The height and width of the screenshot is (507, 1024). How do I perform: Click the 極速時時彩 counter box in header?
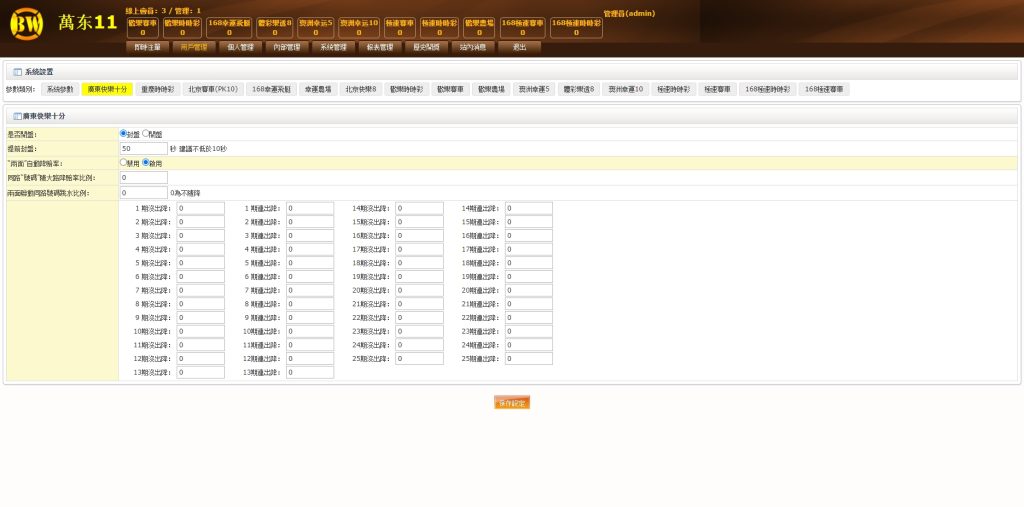tap(440, 27)
